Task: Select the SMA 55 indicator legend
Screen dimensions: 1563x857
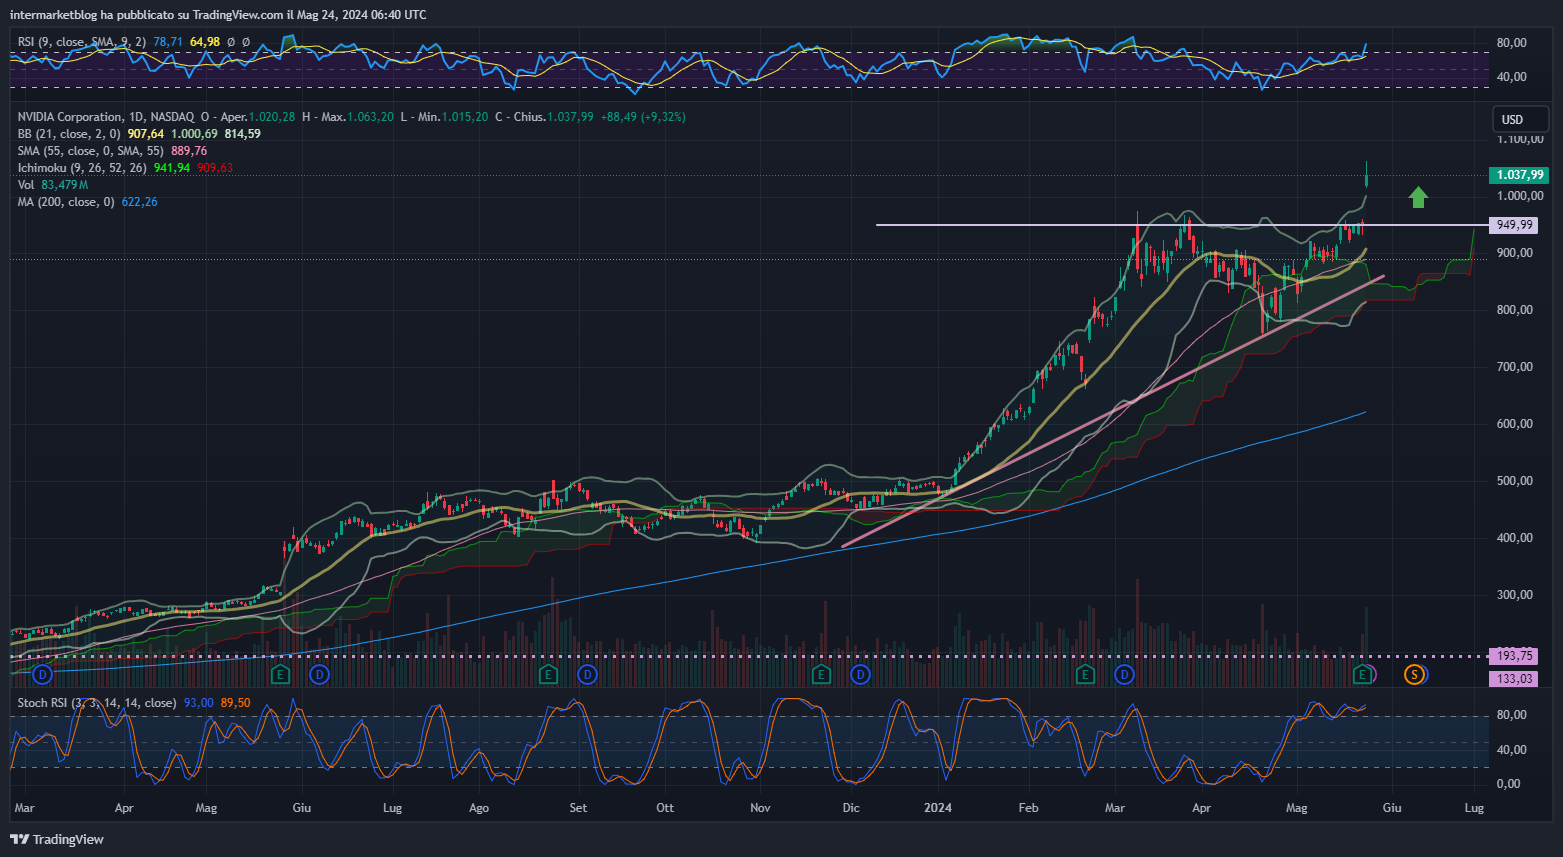Action: 91,151
